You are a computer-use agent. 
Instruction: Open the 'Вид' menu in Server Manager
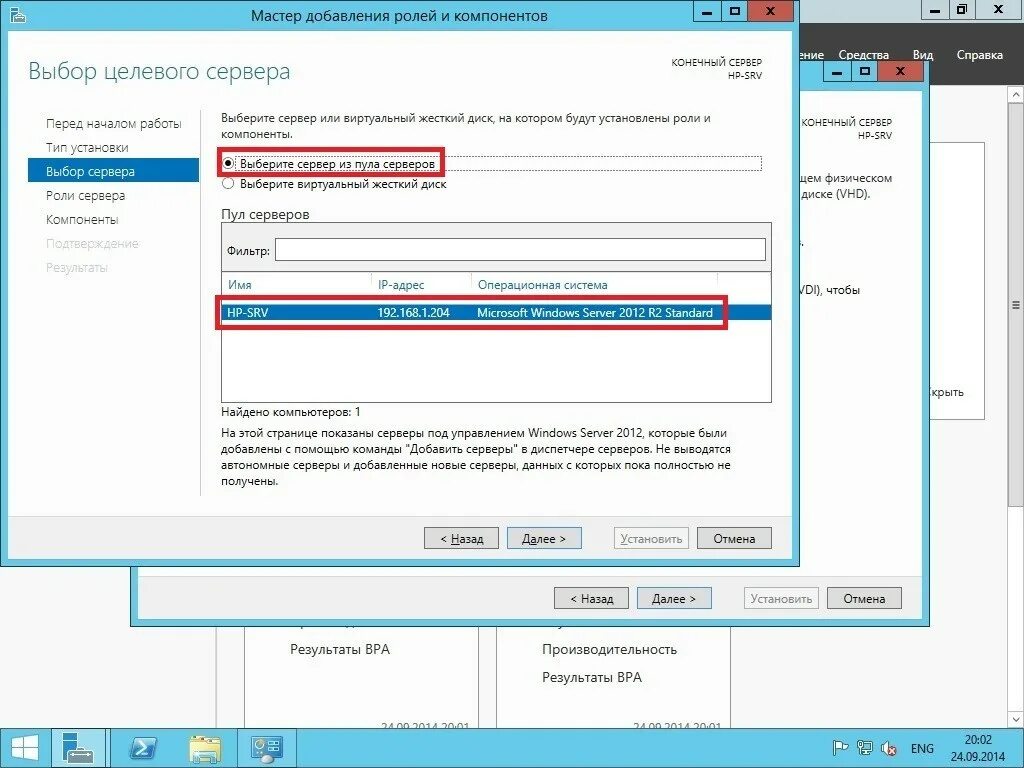coord(922,55)
